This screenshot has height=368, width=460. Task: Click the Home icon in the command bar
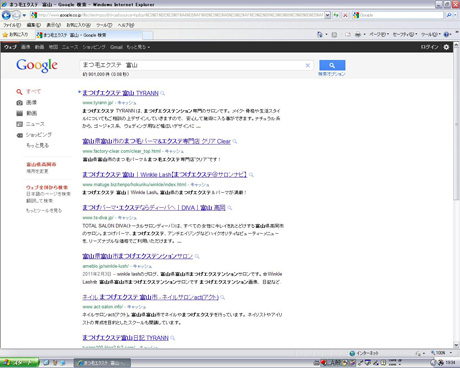[319, 34]
